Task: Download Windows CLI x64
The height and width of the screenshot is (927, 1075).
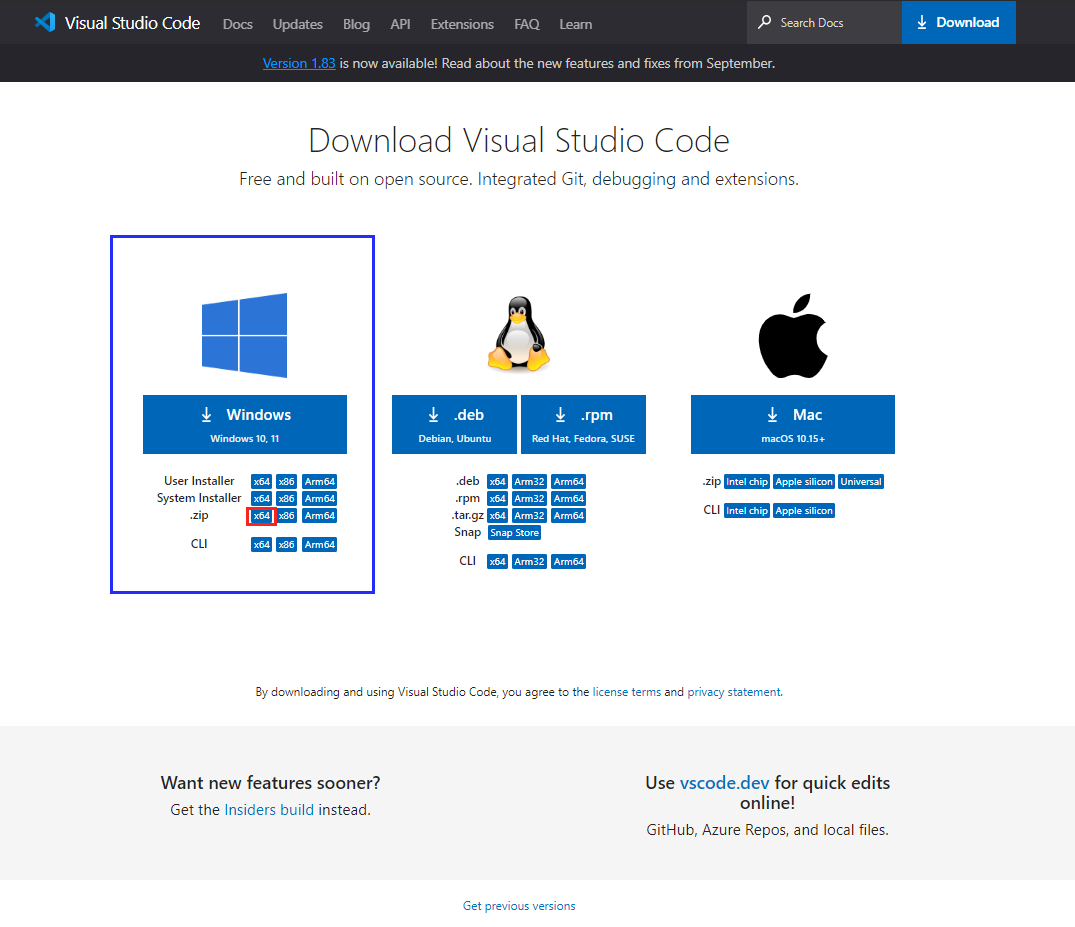Action: coord(261,544)
